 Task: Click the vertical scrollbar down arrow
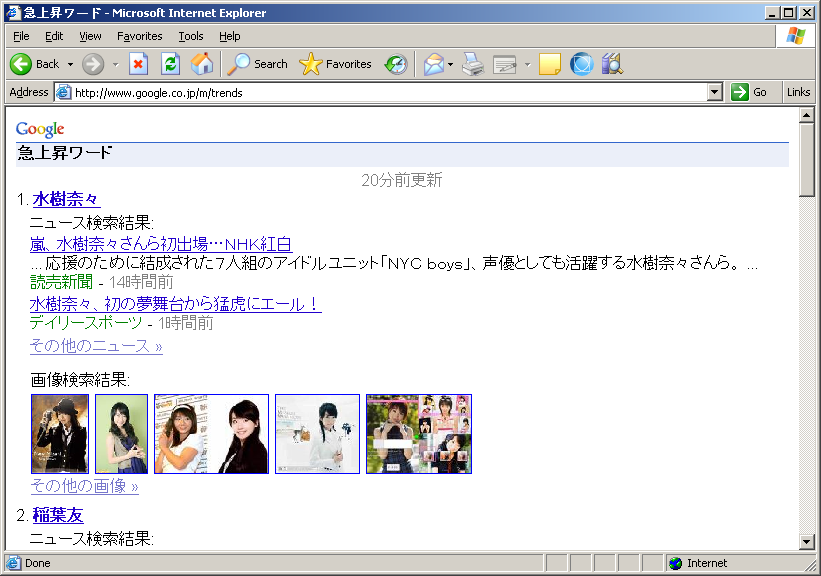point(807,541)
